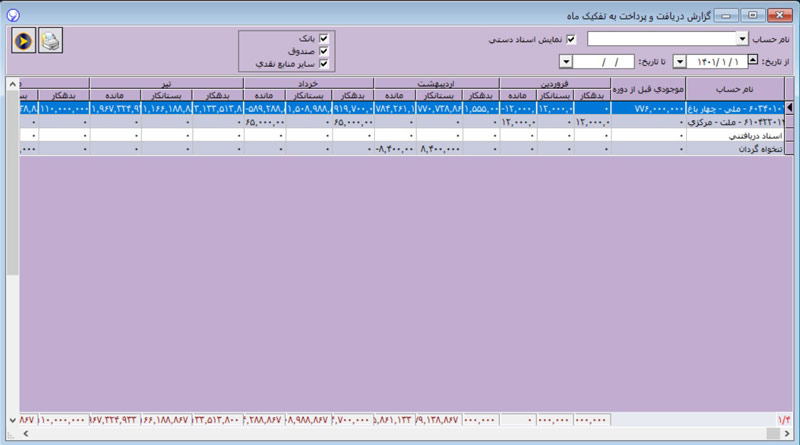Open the نام حساب dropdown list
800x445 pixels.
point(742,39)
